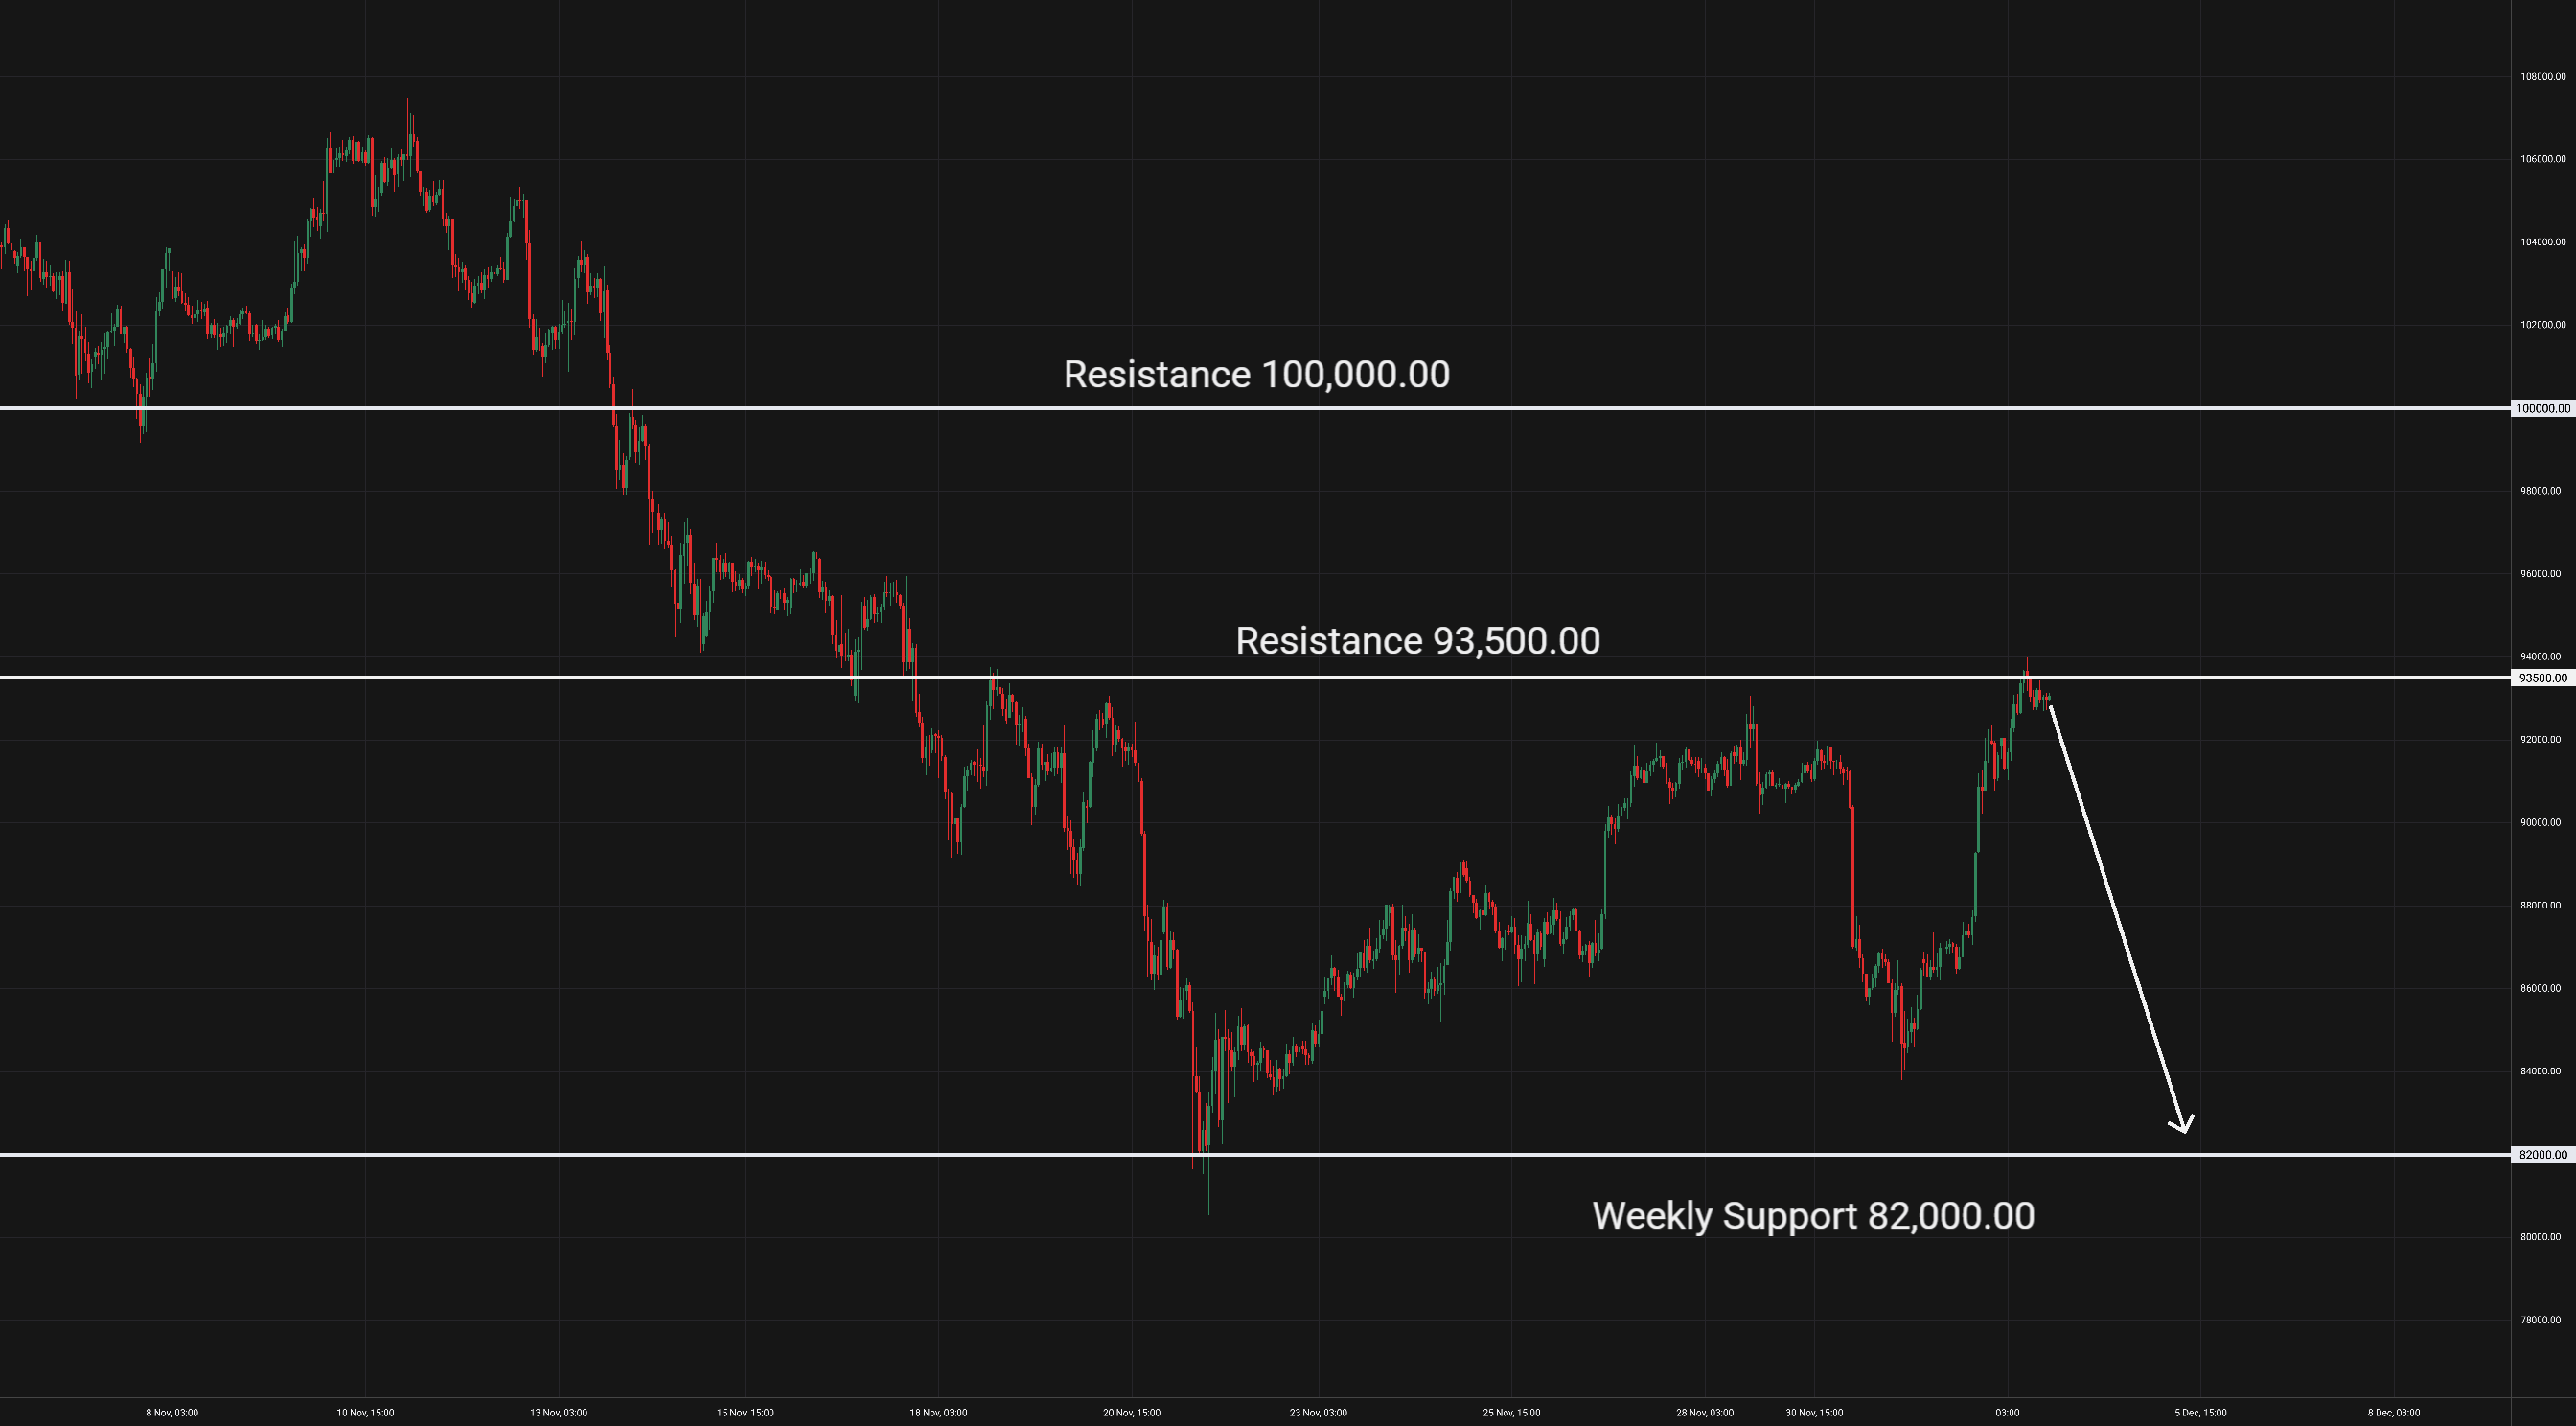The height and width of the screenshot is (1426, 2576).
Task: Select the Resistance 93,500.00 text annotation
Action: (1417, 641)
